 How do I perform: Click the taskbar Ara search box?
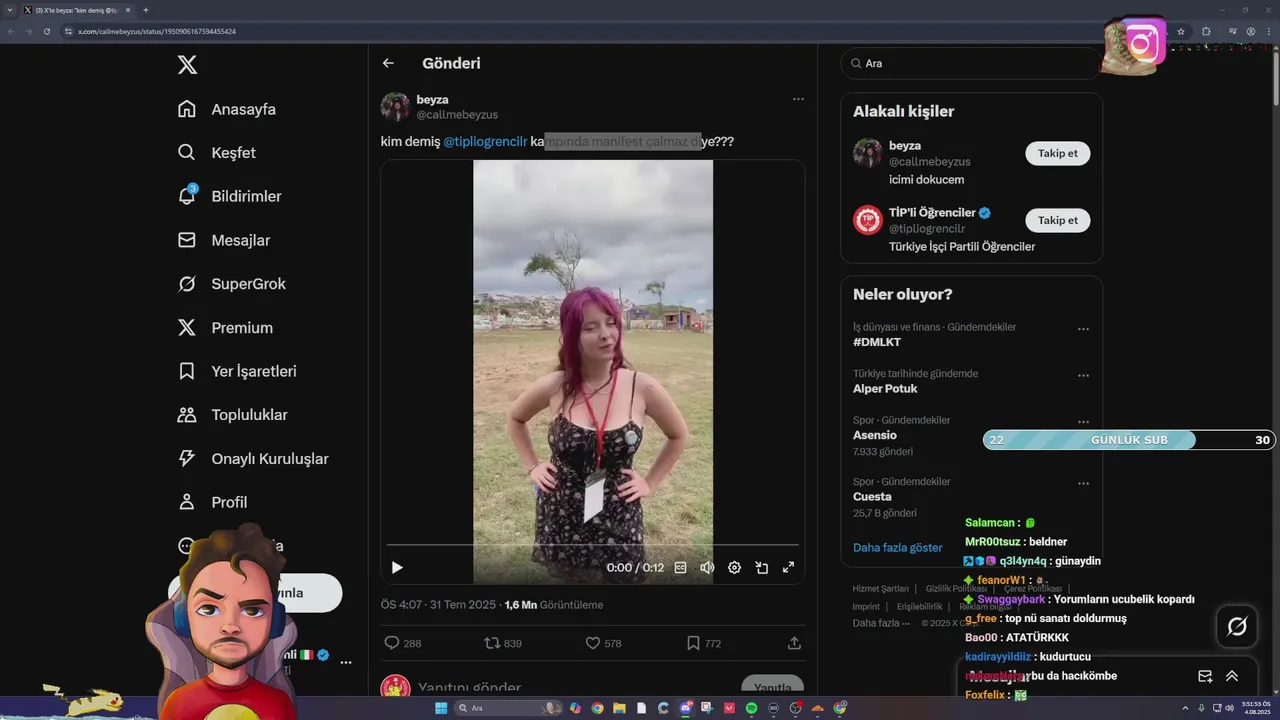click(509, 708)
